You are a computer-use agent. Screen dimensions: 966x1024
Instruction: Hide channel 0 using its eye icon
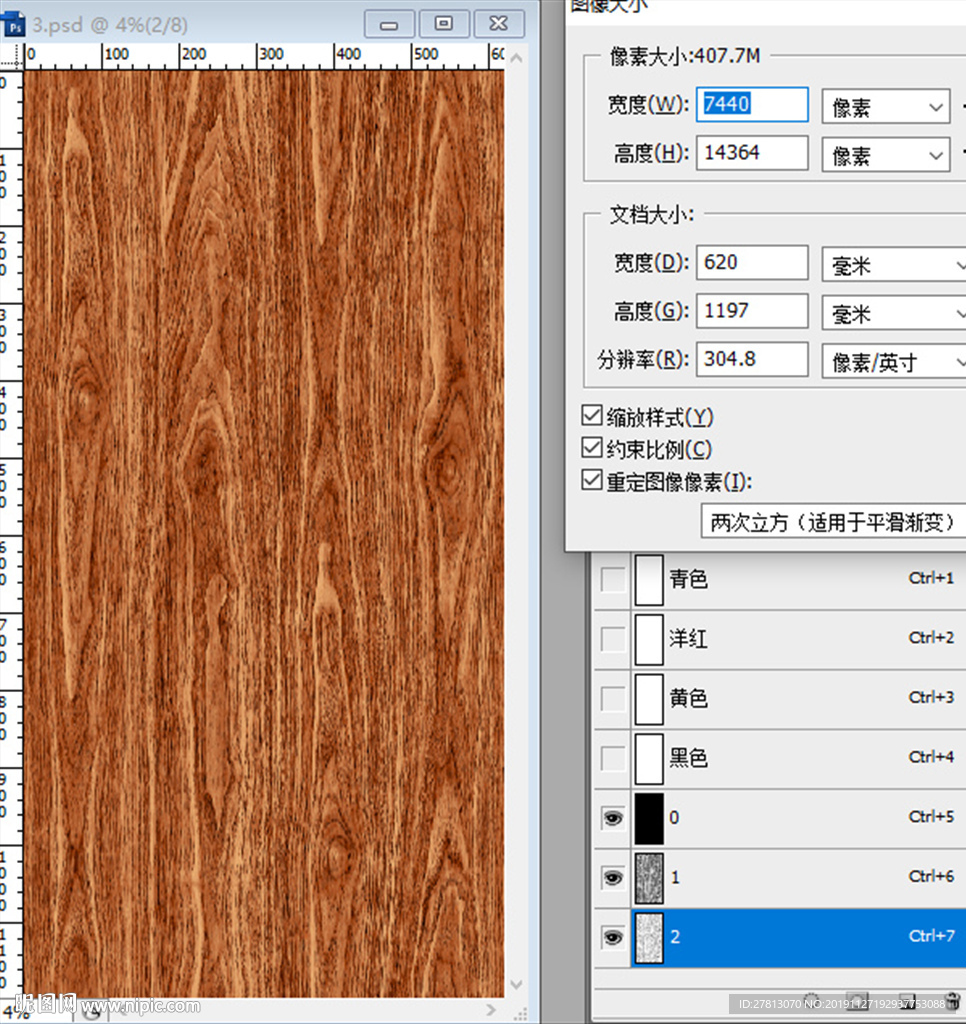tap(612, 819)
